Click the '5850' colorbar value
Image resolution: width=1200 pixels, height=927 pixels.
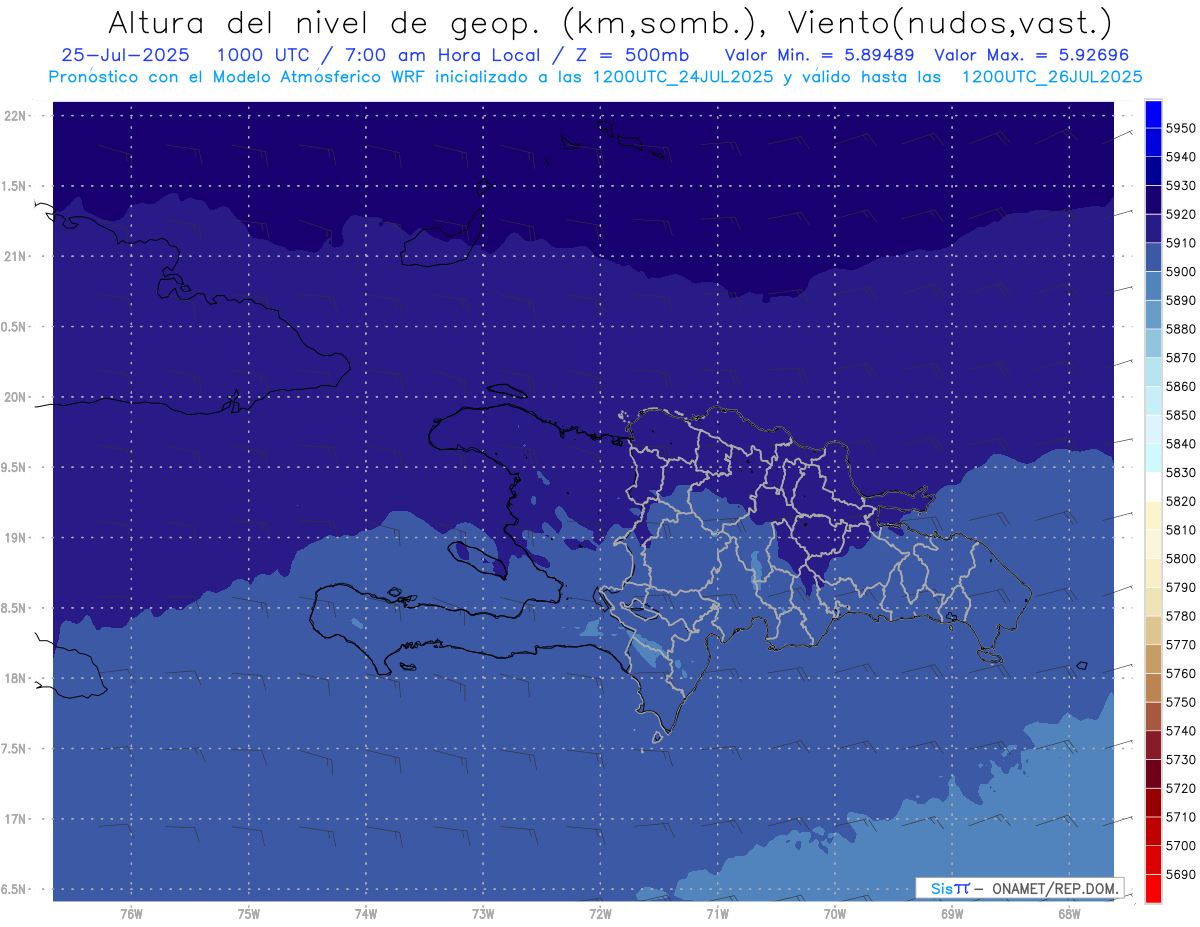click(x=1180, y=415)
